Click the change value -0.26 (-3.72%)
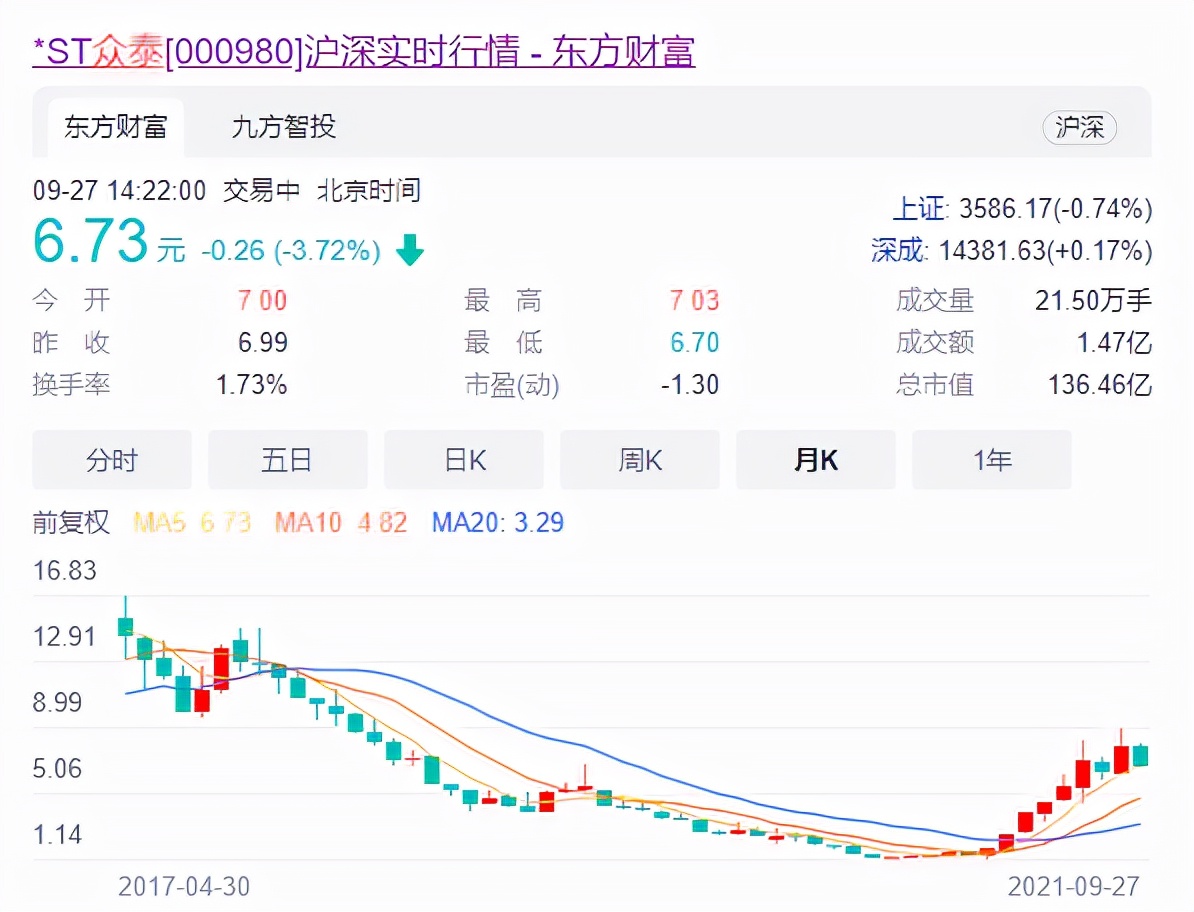 pos(291,250)
